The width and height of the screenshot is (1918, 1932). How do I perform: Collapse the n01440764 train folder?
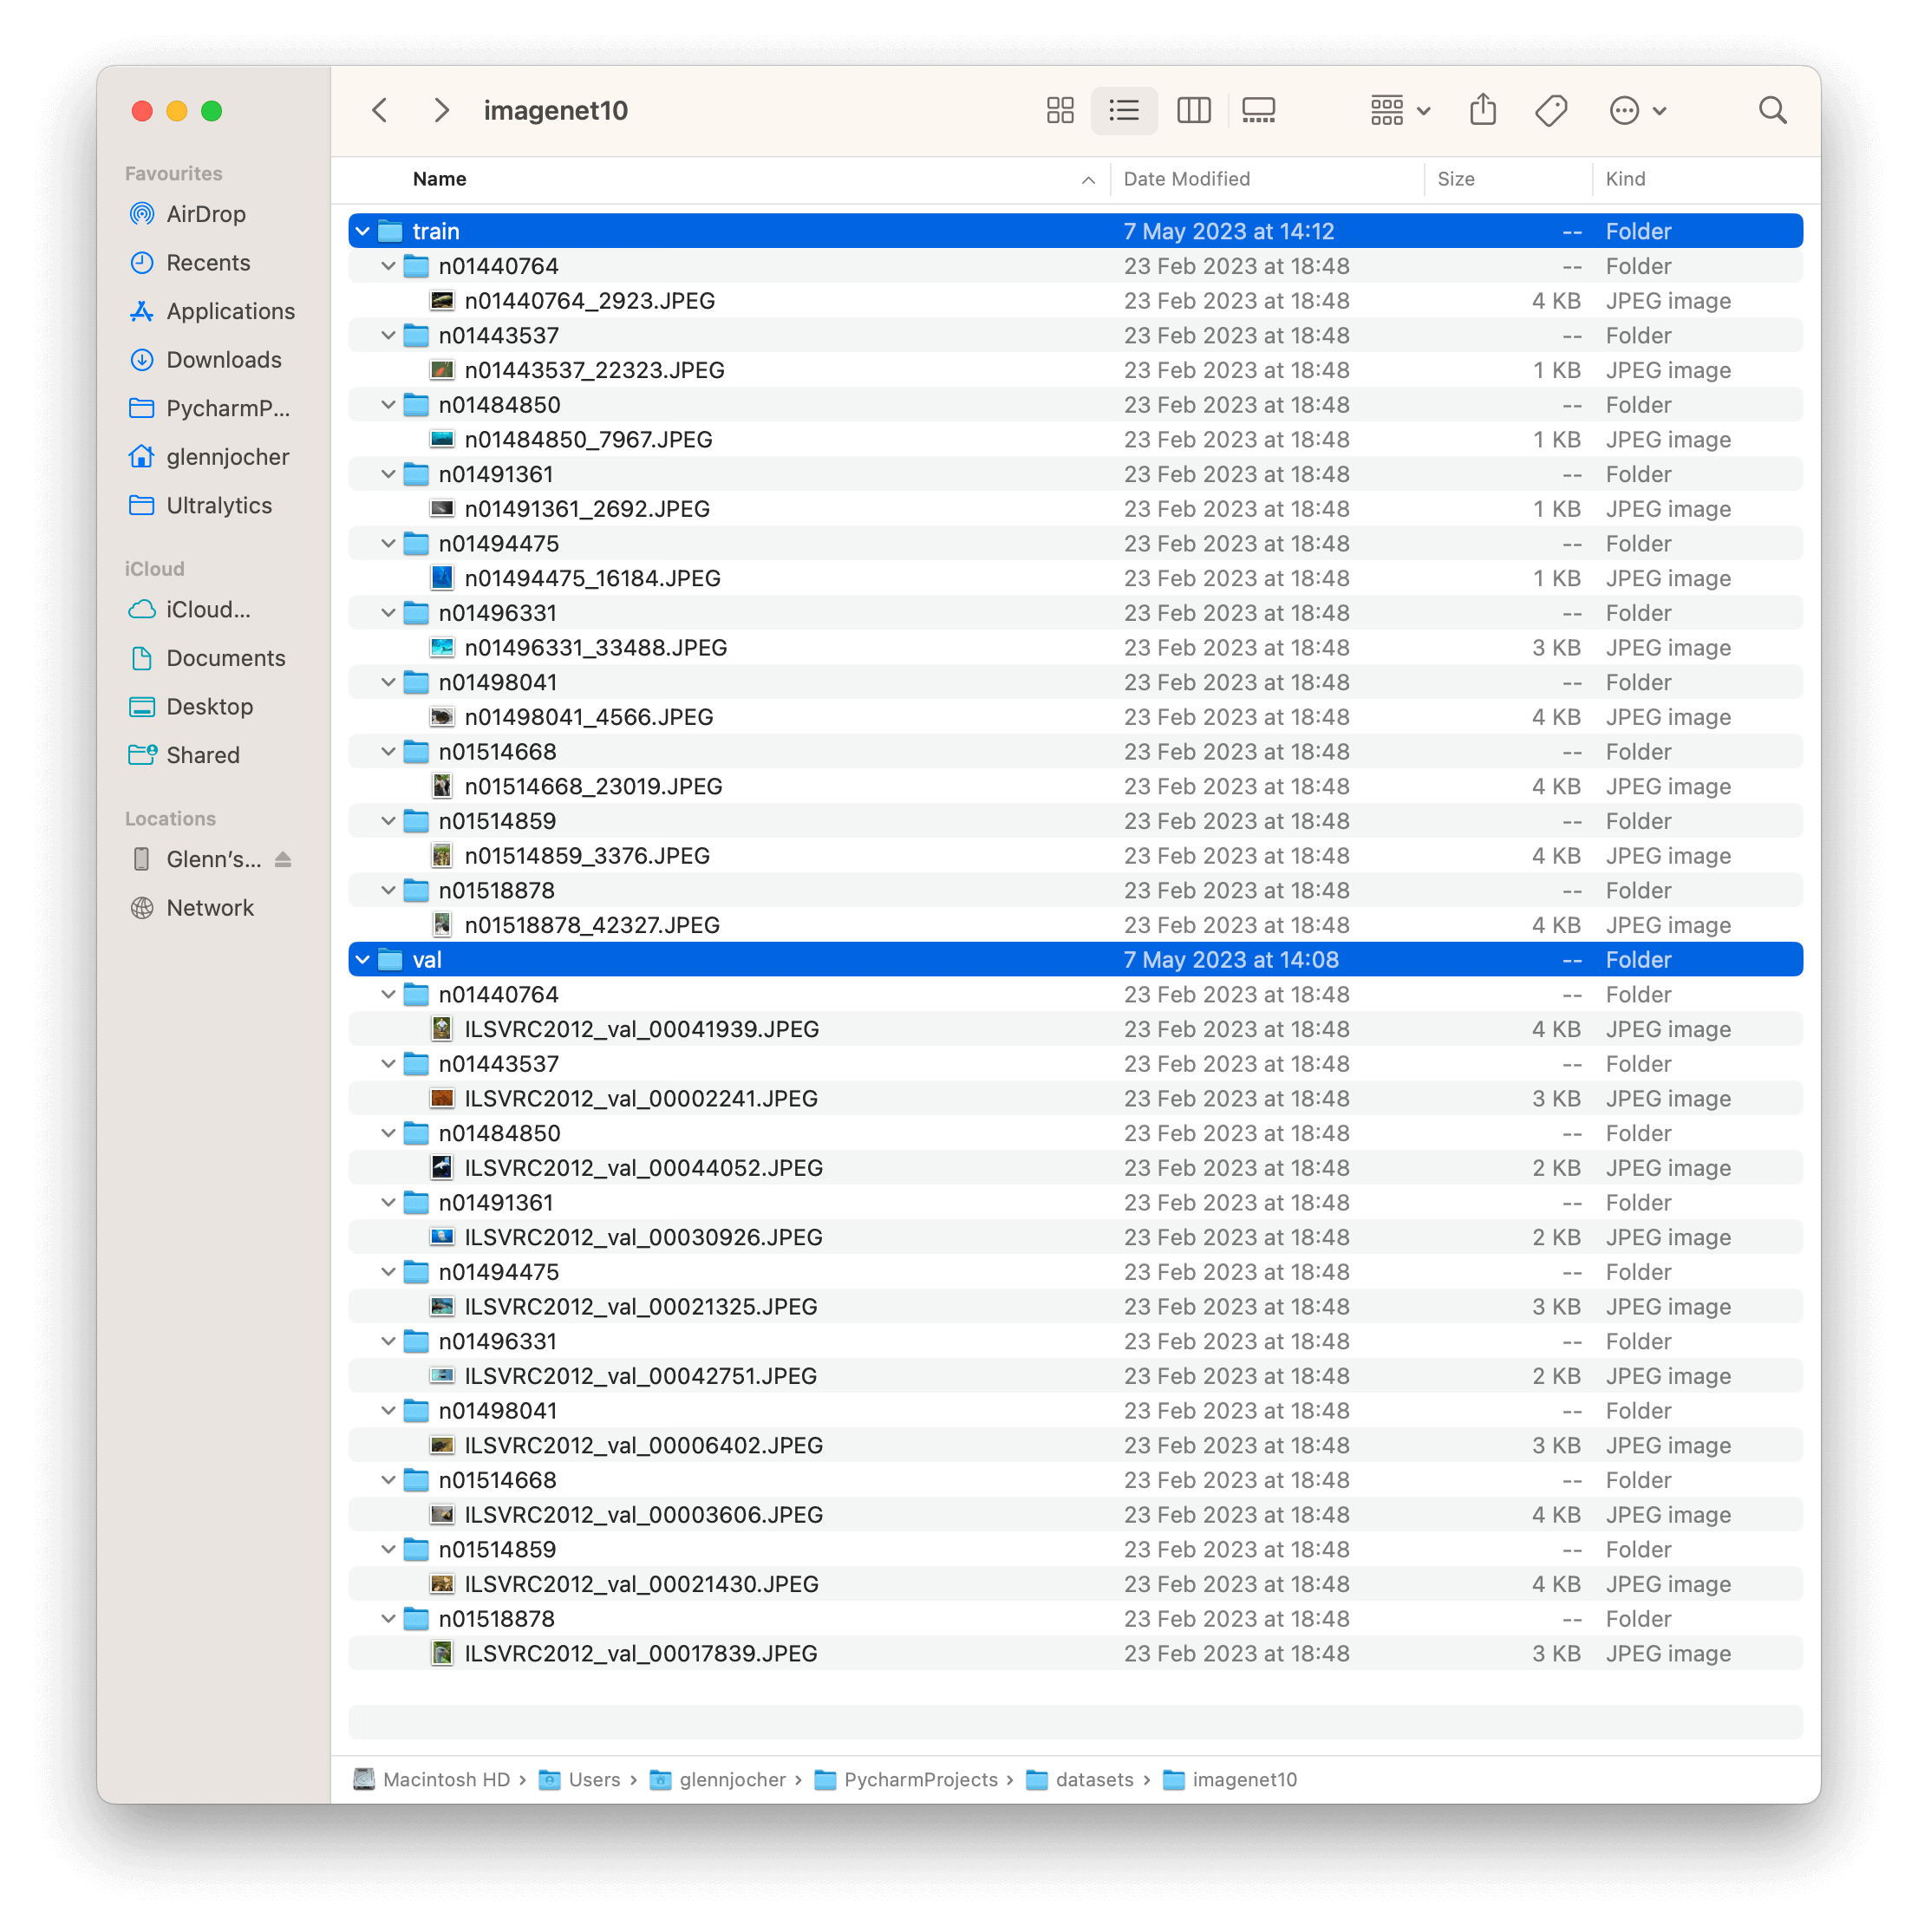388,265
